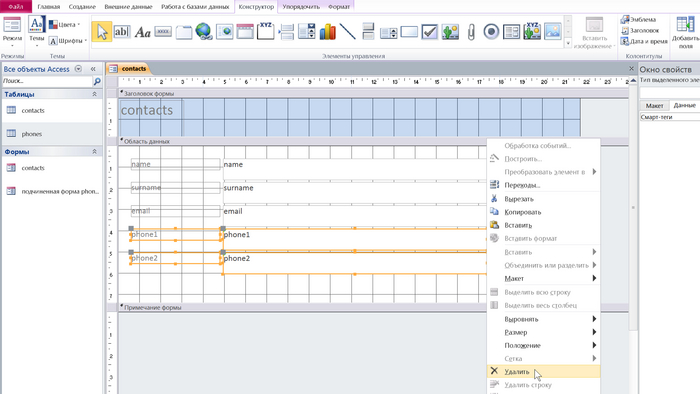Select the Данные tab in Property Sheet

[x=684, y=105]
